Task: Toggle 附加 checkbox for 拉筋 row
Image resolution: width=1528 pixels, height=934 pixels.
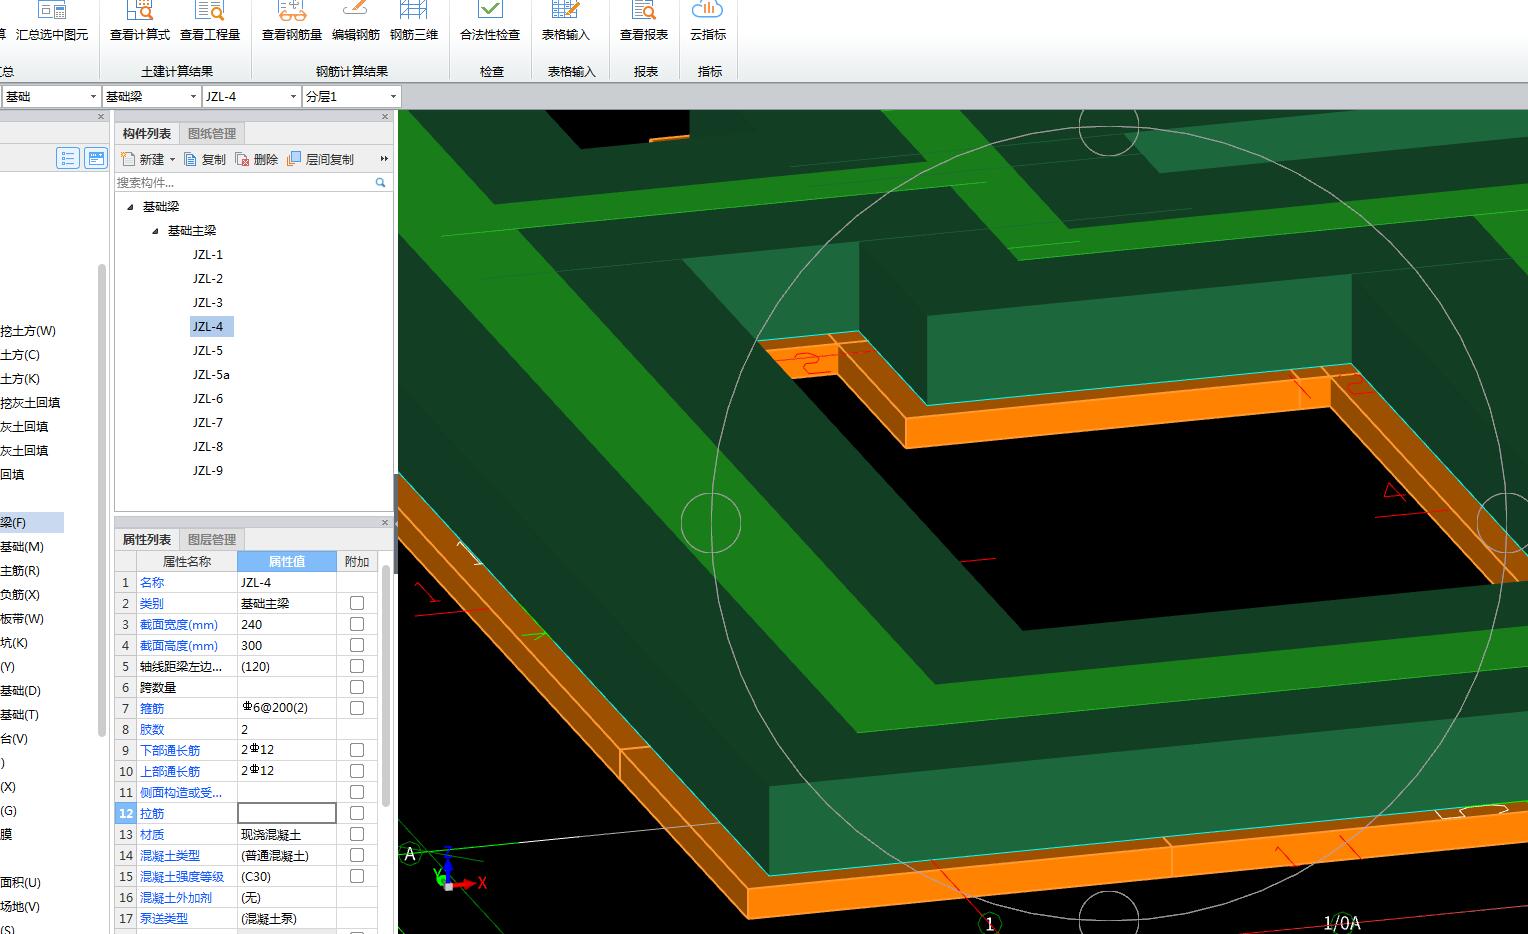Action: point(357,813)
